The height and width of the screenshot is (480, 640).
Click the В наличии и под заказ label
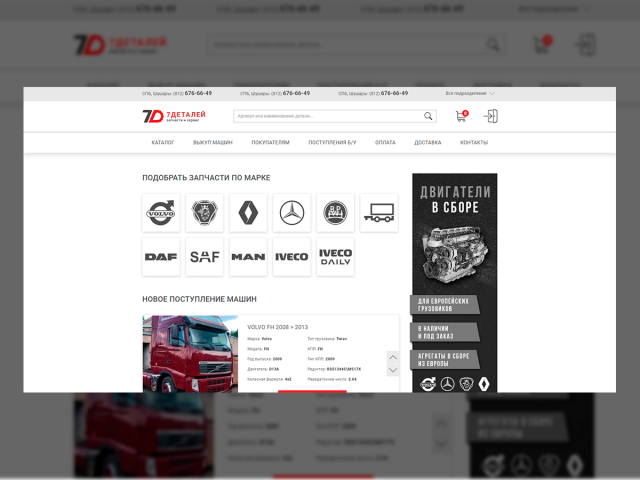444,332
